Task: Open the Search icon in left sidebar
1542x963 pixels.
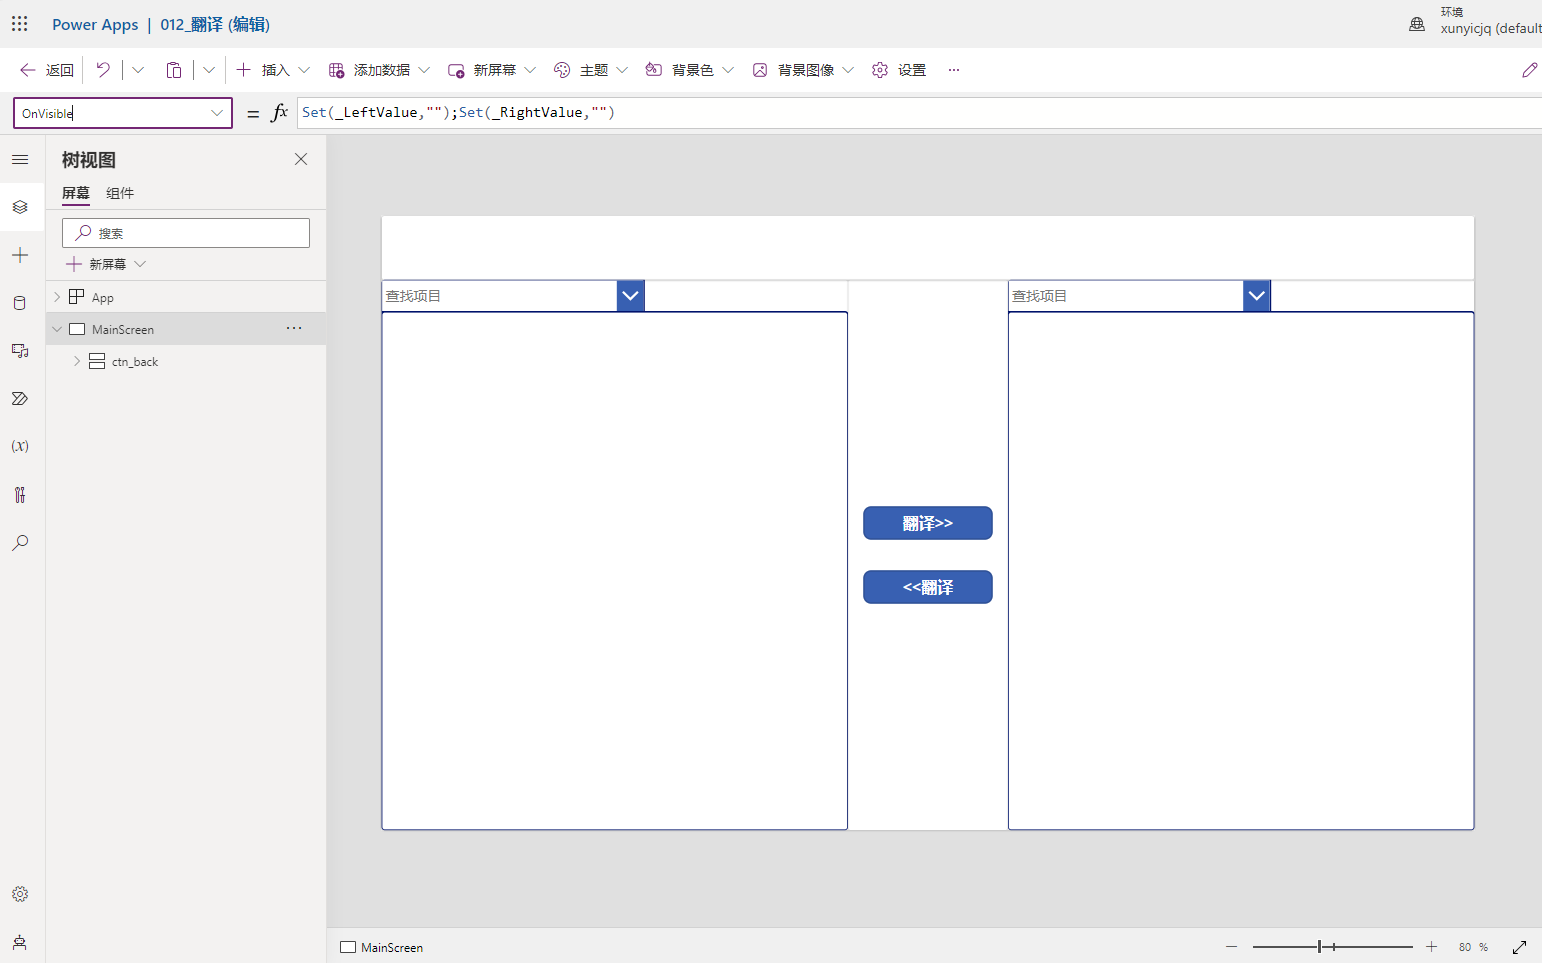Action: (20, 543)
